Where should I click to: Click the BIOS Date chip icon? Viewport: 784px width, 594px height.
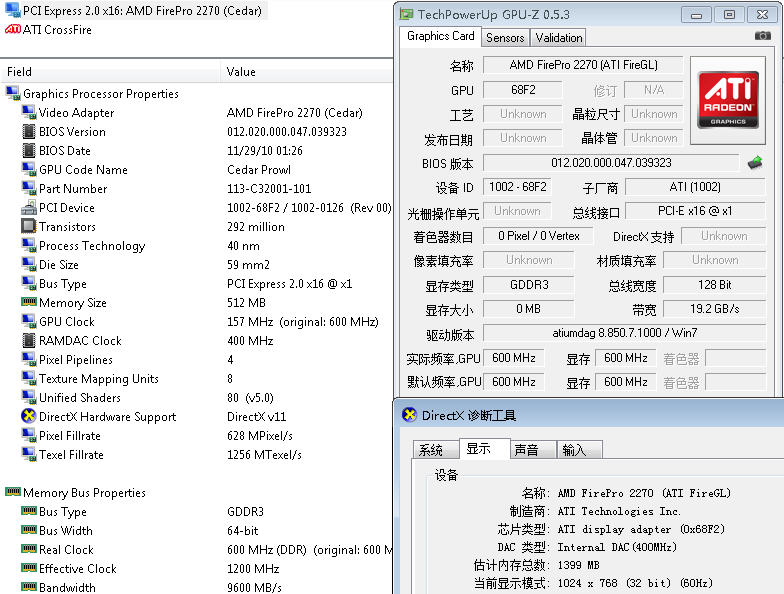29,150
